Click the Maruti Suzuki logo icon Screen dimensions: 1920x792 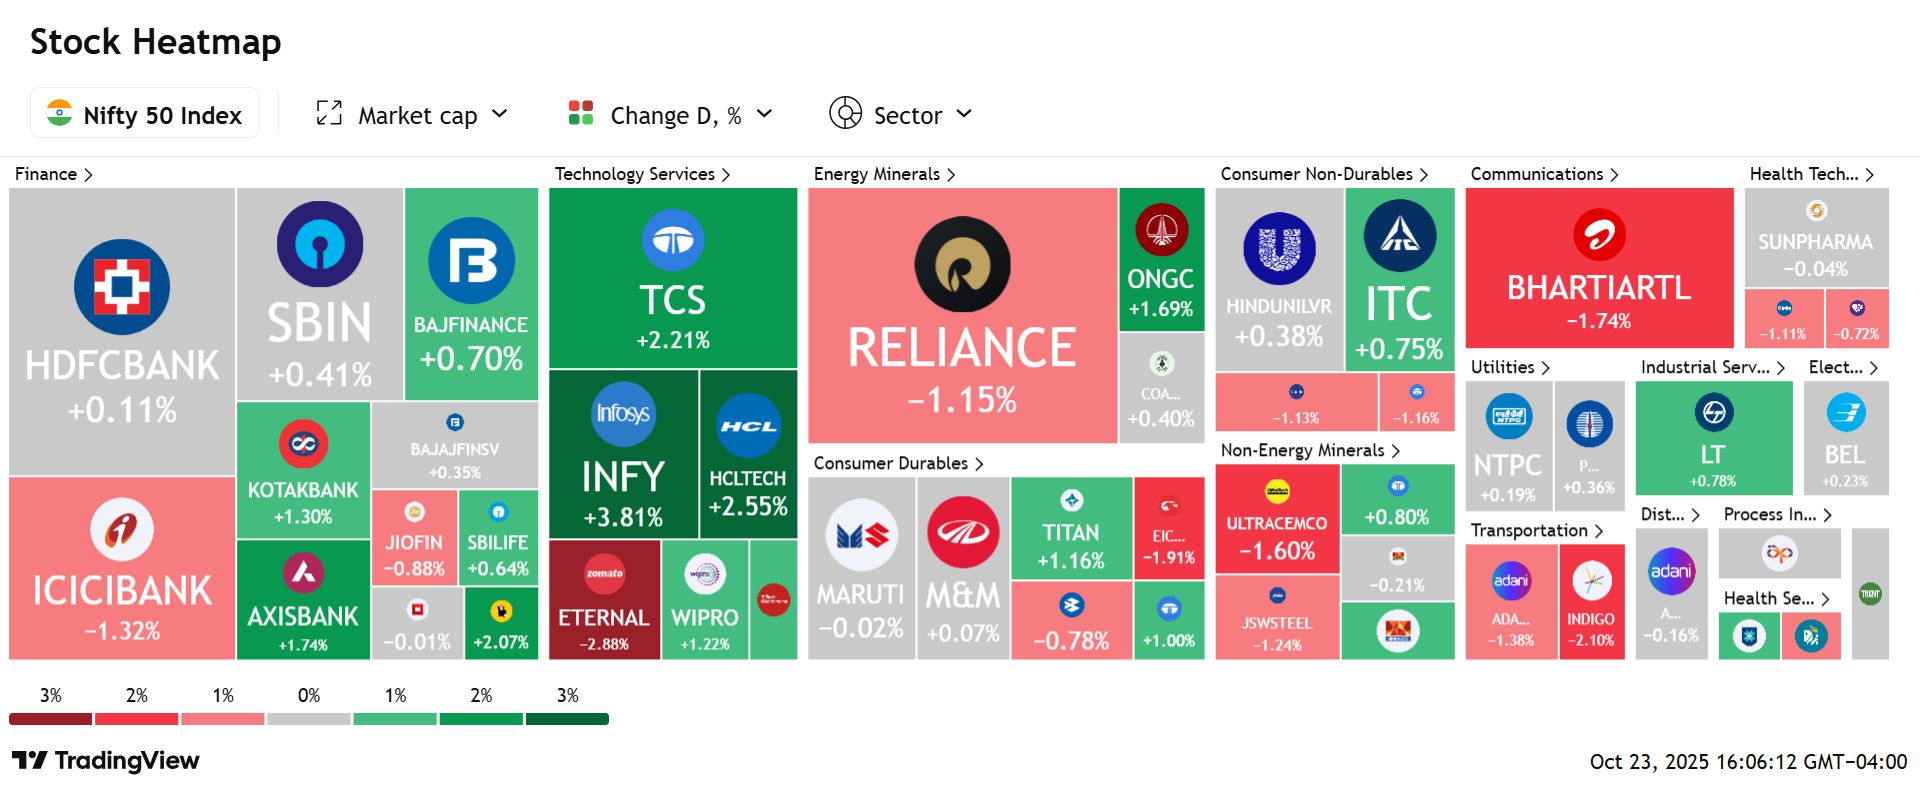tap(861, 535)
